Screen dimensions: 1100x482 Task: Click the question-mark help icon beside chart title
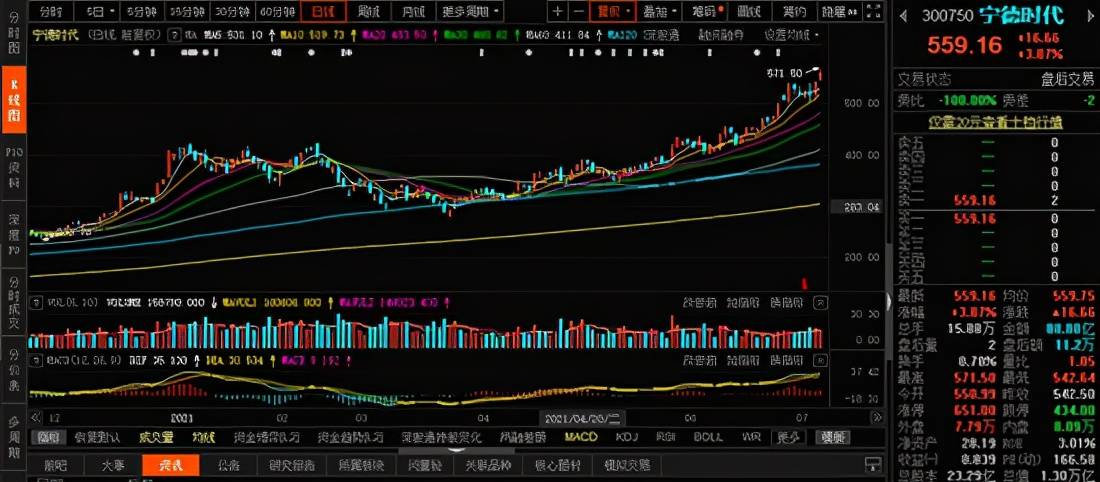[174, 34]
